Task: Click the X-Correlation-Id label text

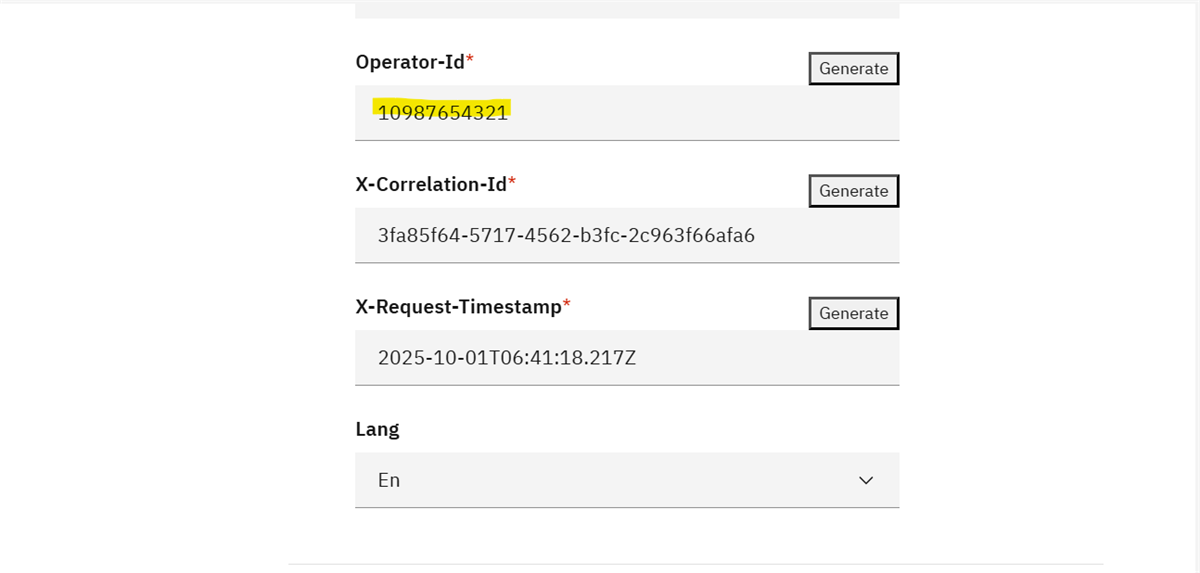Action: 431,184
